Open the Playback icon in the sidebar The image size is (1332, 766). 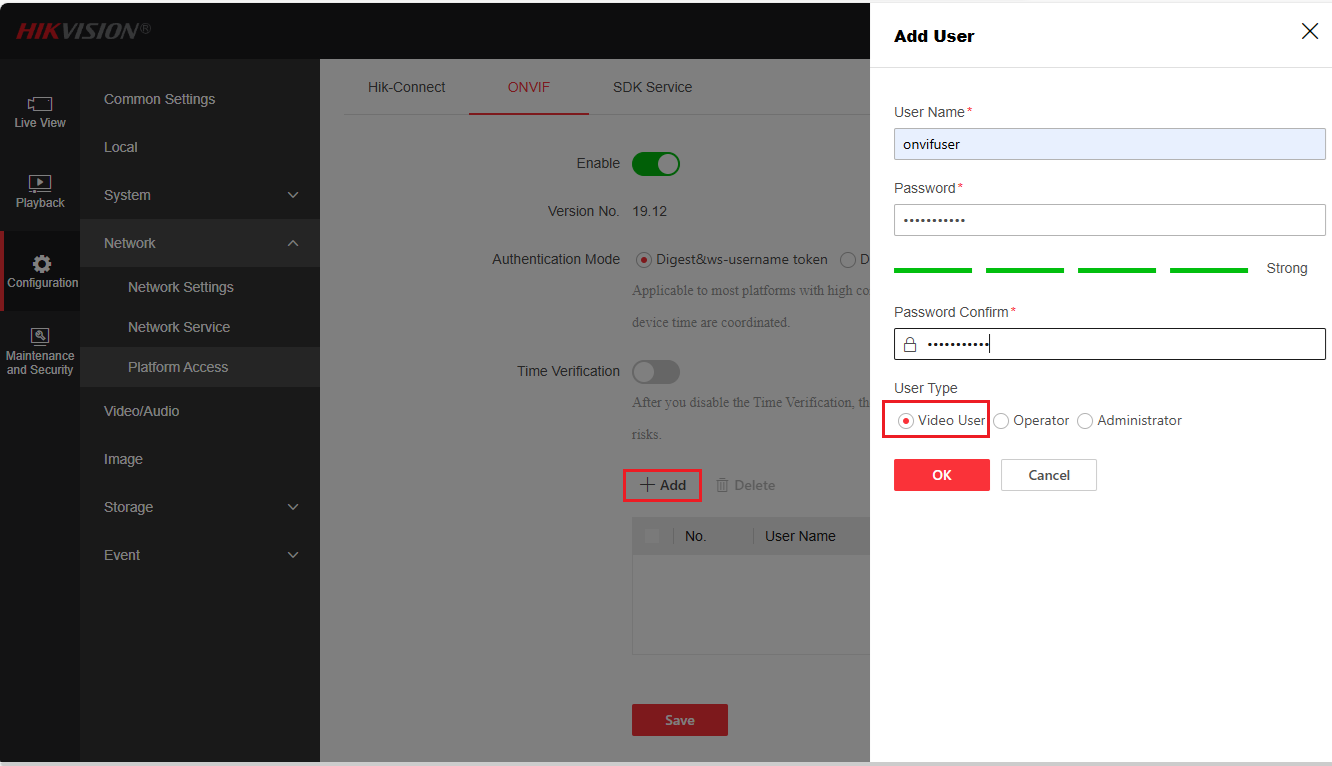click(x=40, y=184)
